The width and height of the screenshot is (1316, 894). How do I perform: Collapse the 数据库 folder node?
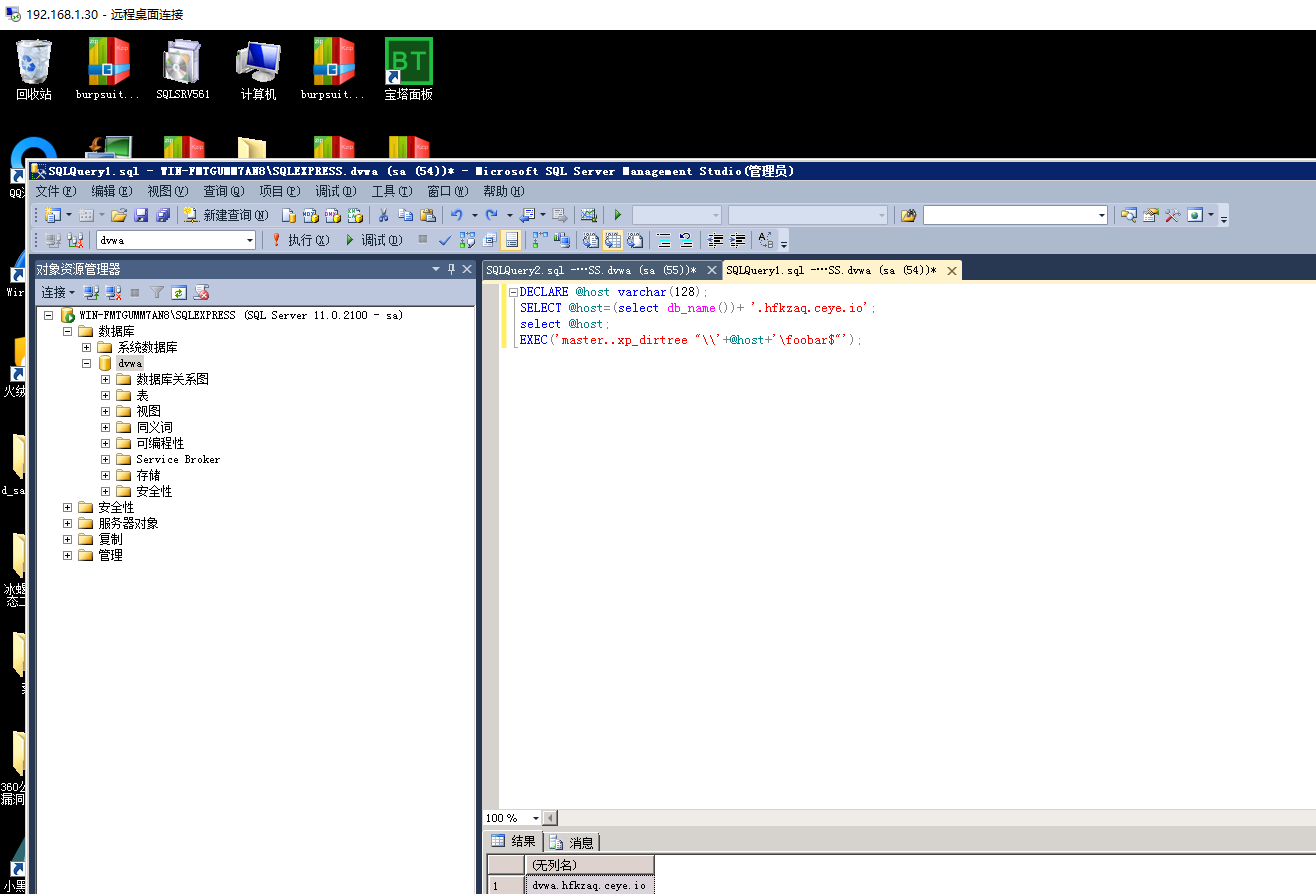click(68, 331)
